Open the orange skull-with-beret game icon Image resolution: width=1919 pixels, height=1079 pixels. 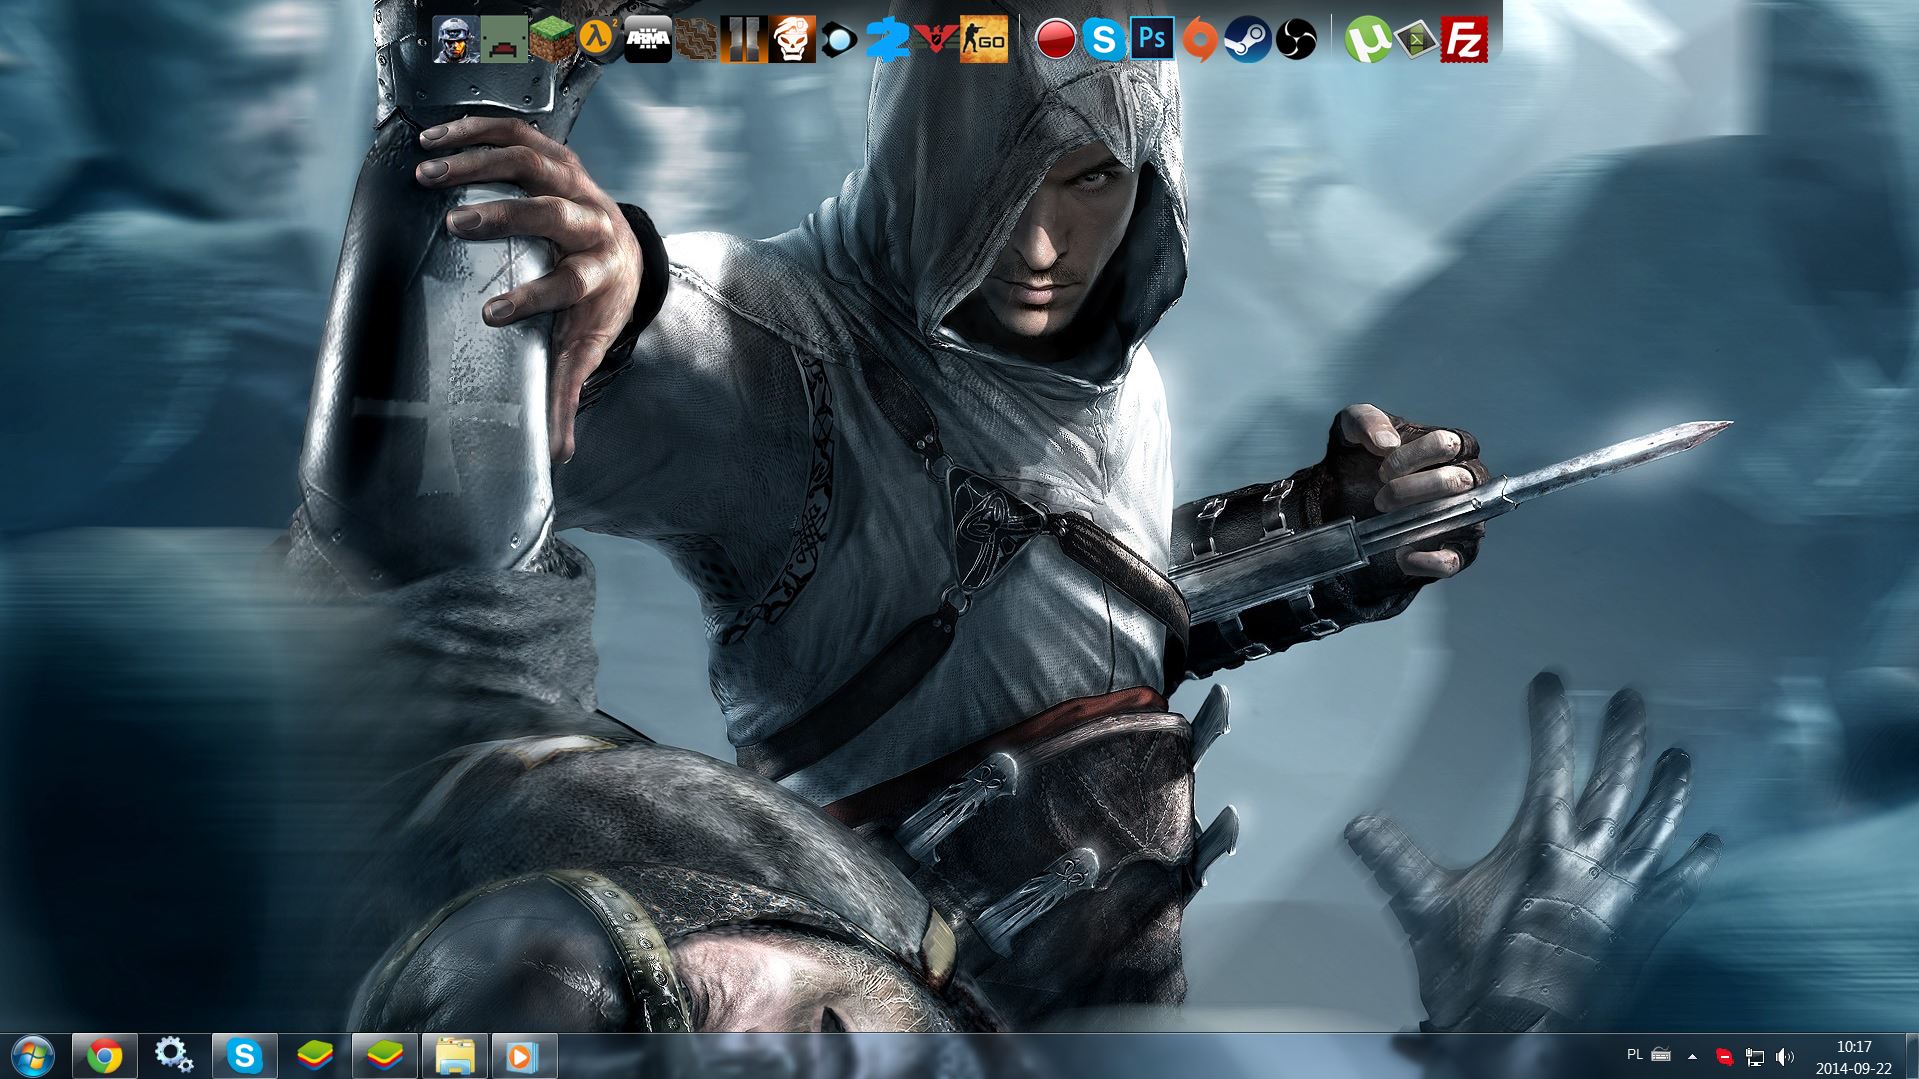[792, 40]
